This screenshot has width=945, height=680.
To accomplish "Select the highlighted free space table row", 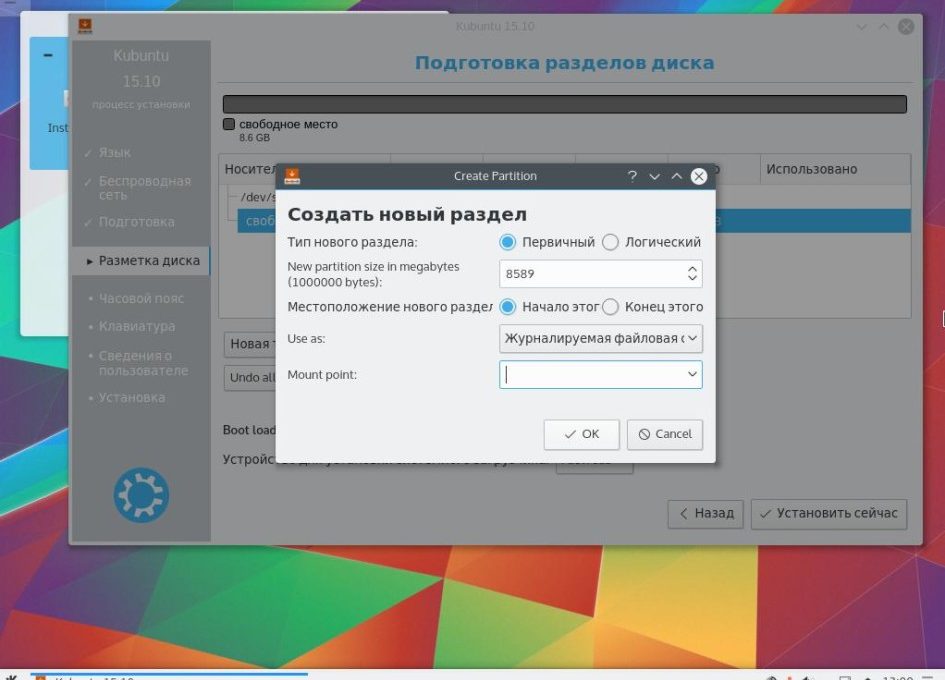I will click(574, 221).
